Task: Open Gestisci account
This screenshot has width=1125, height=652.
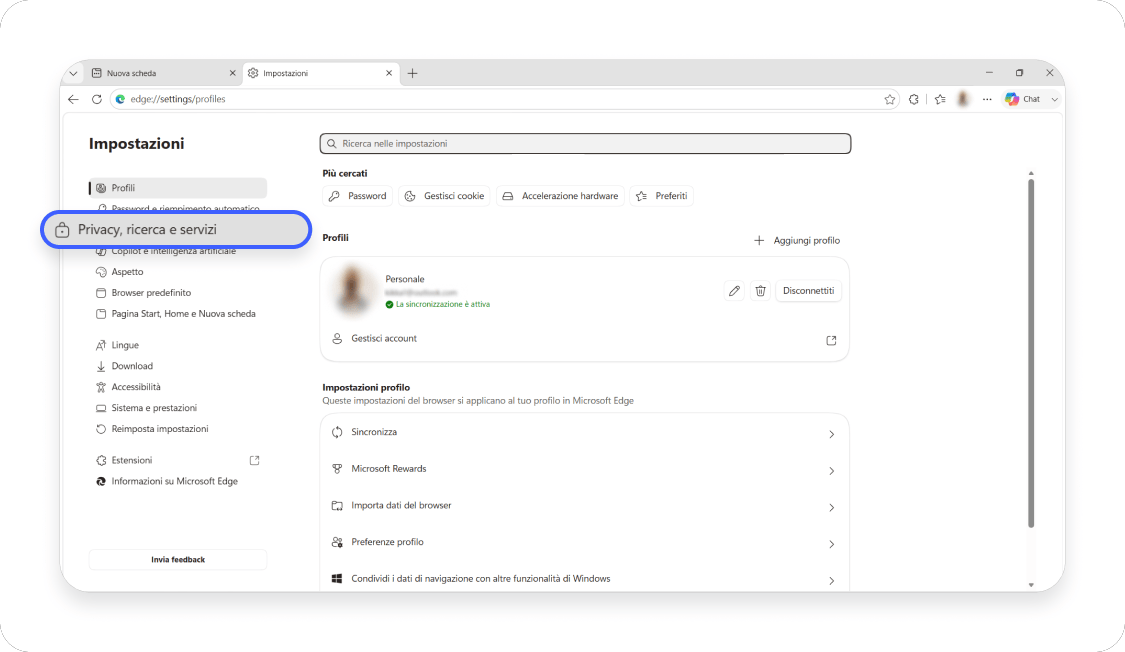Action: (x=585, y=339)
